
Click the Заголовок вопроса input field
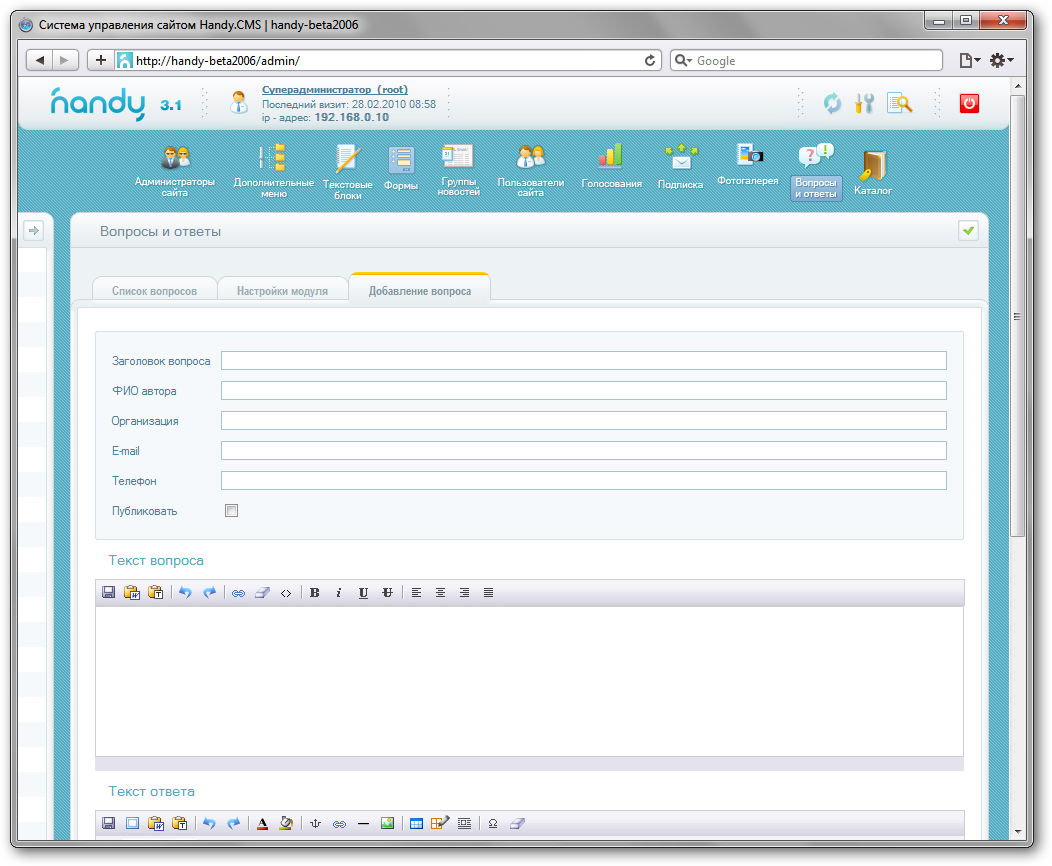click(583, 361)
